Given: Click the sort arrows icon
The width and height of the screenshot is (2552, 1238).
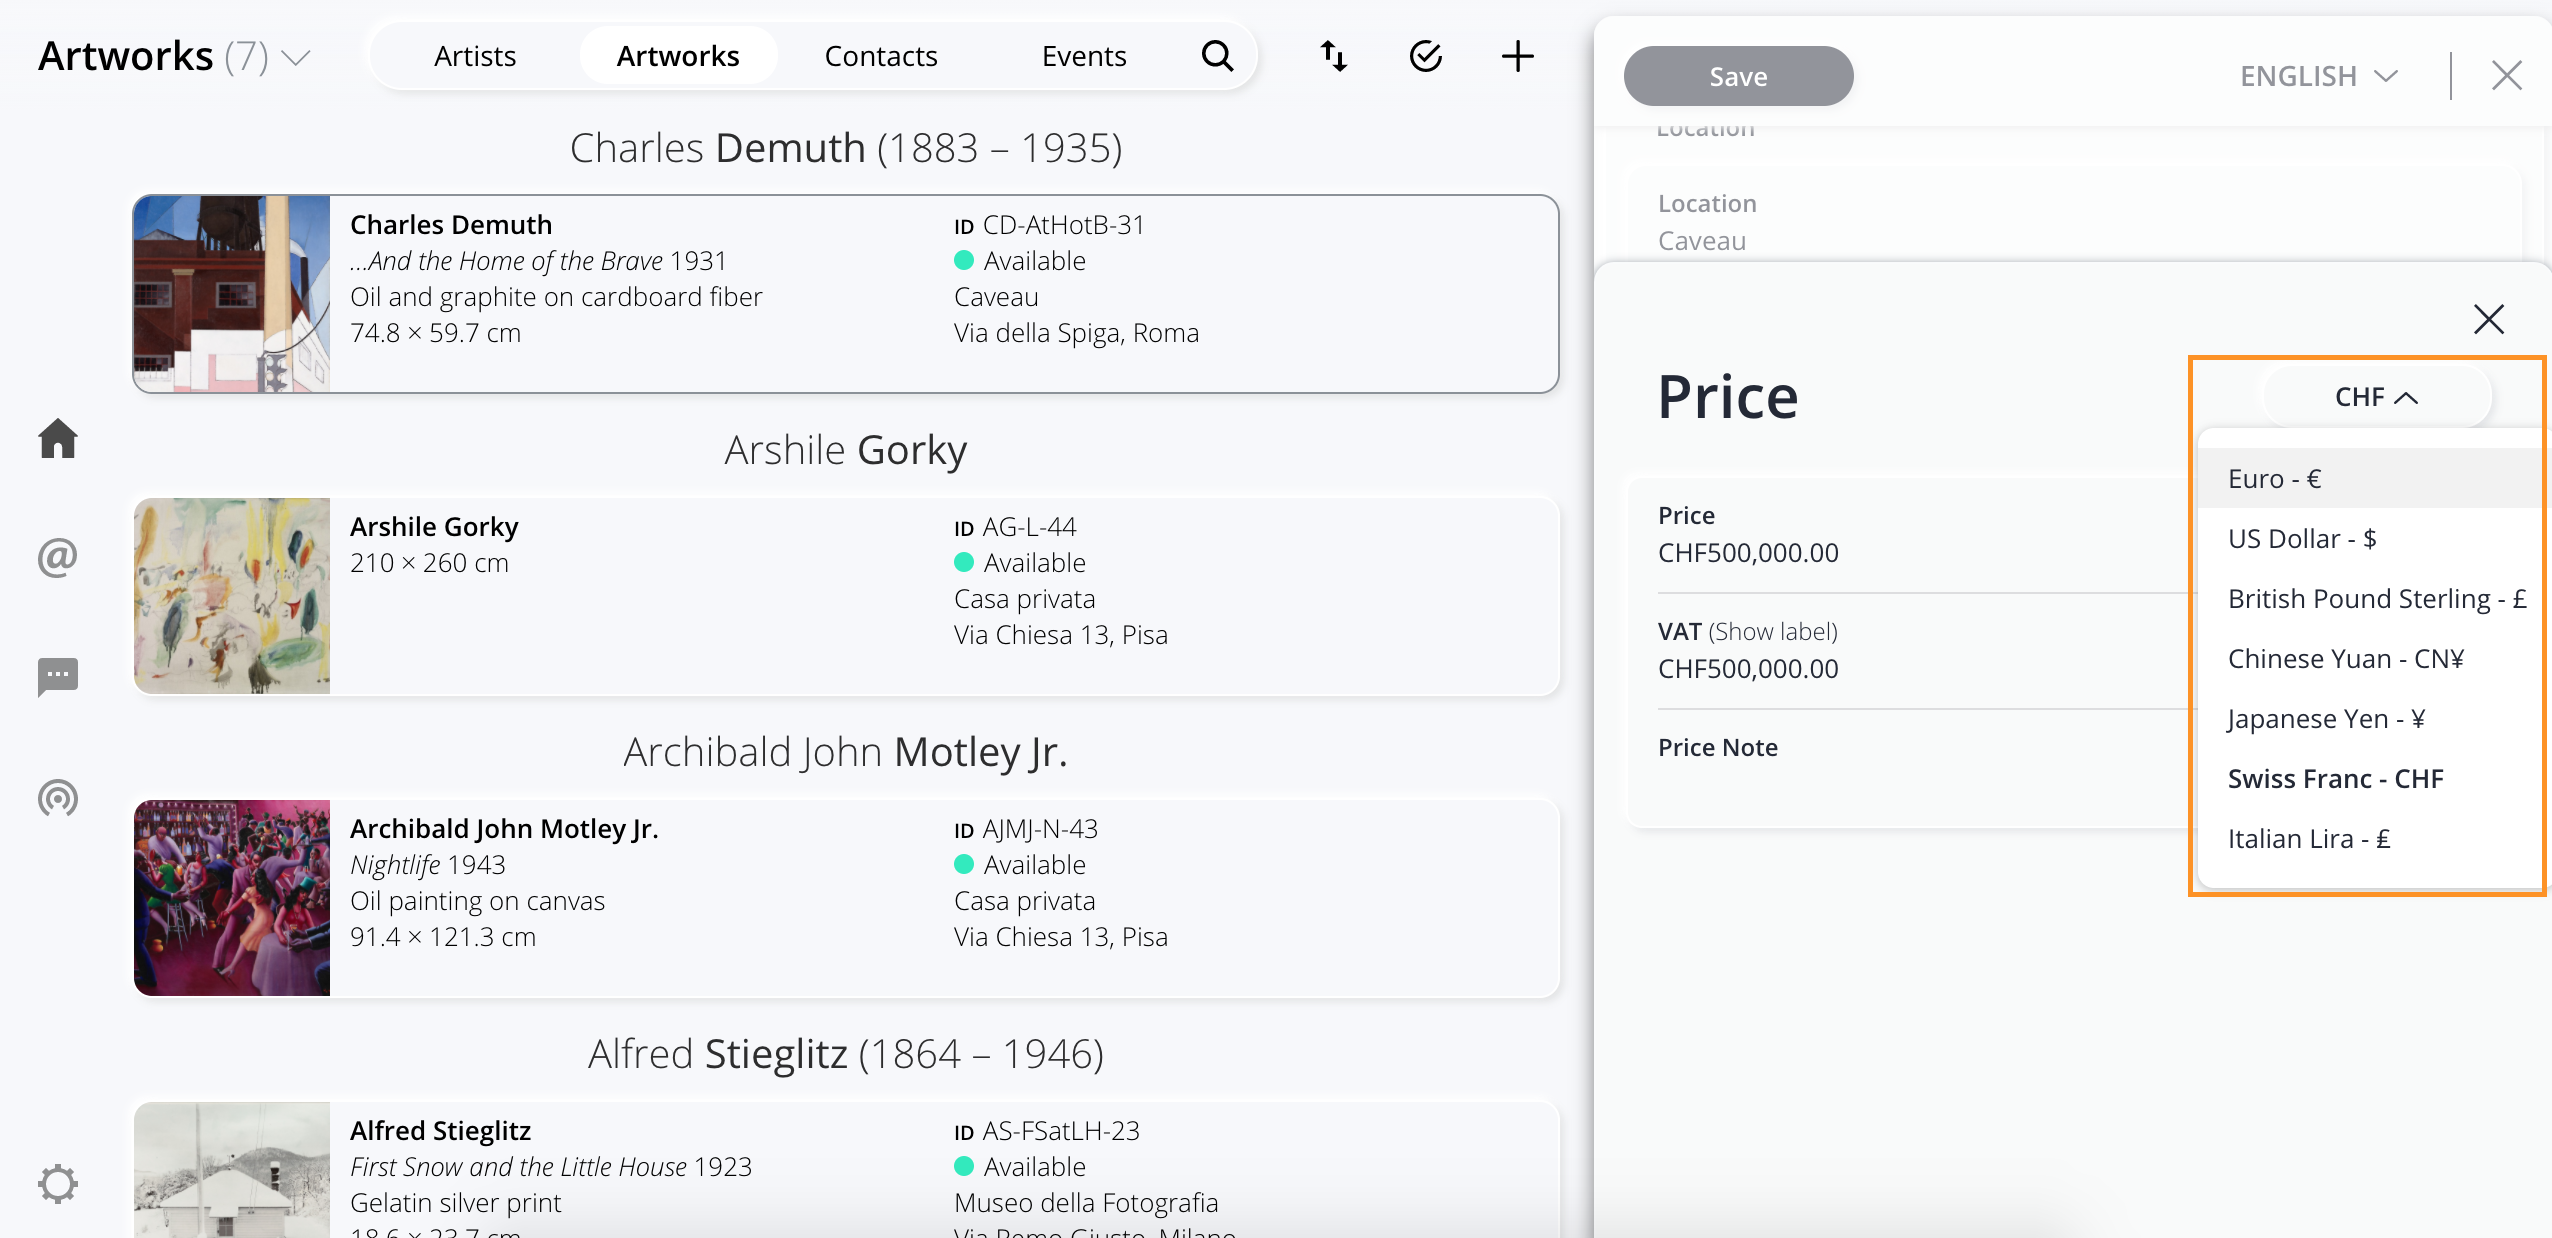Looking at the screenshot, I should [x=1334, y=56].
